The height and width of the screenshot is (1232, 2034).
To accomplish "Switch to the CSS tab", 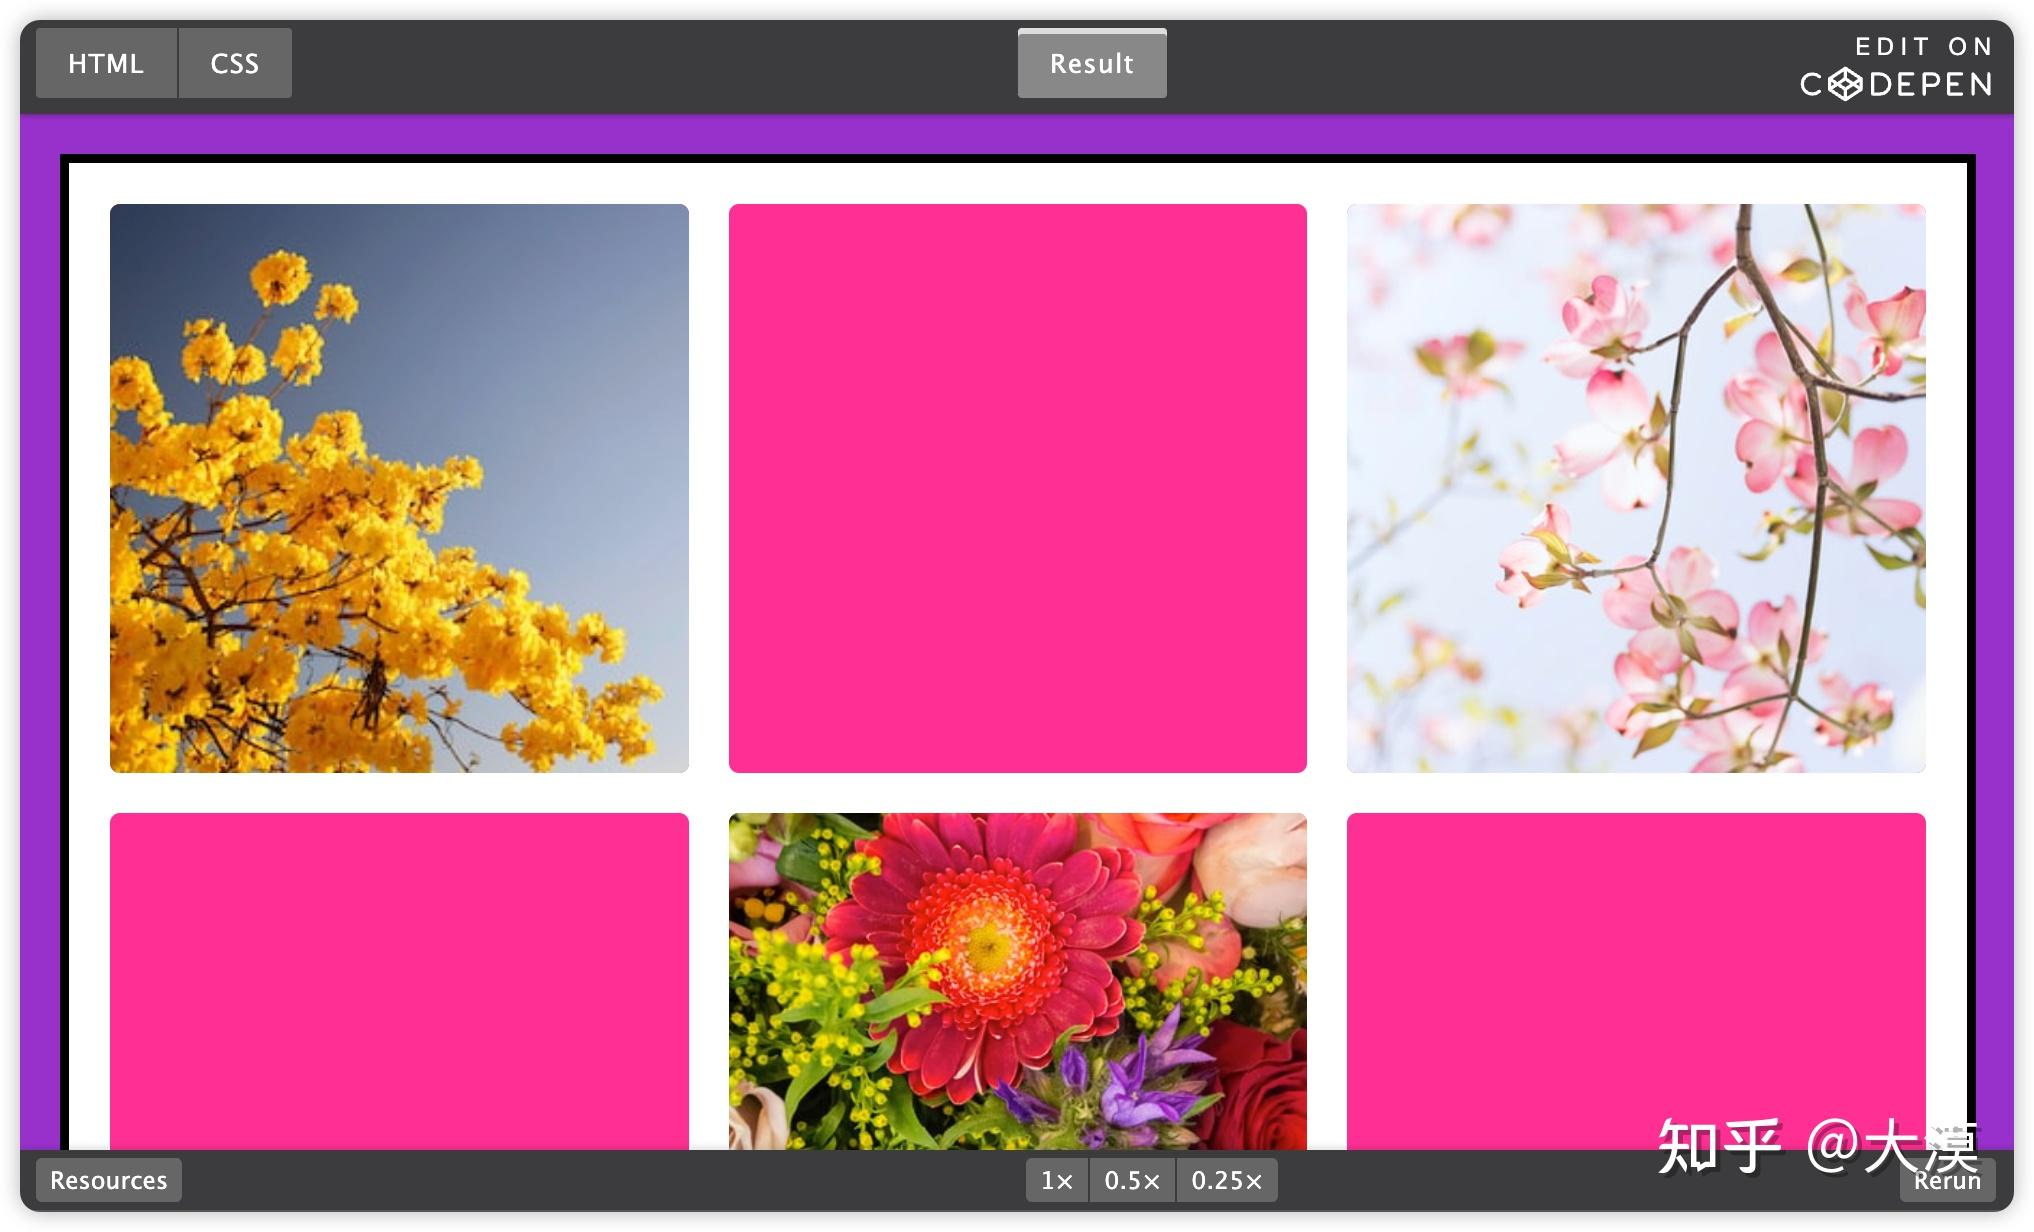I will coord(235,63).
